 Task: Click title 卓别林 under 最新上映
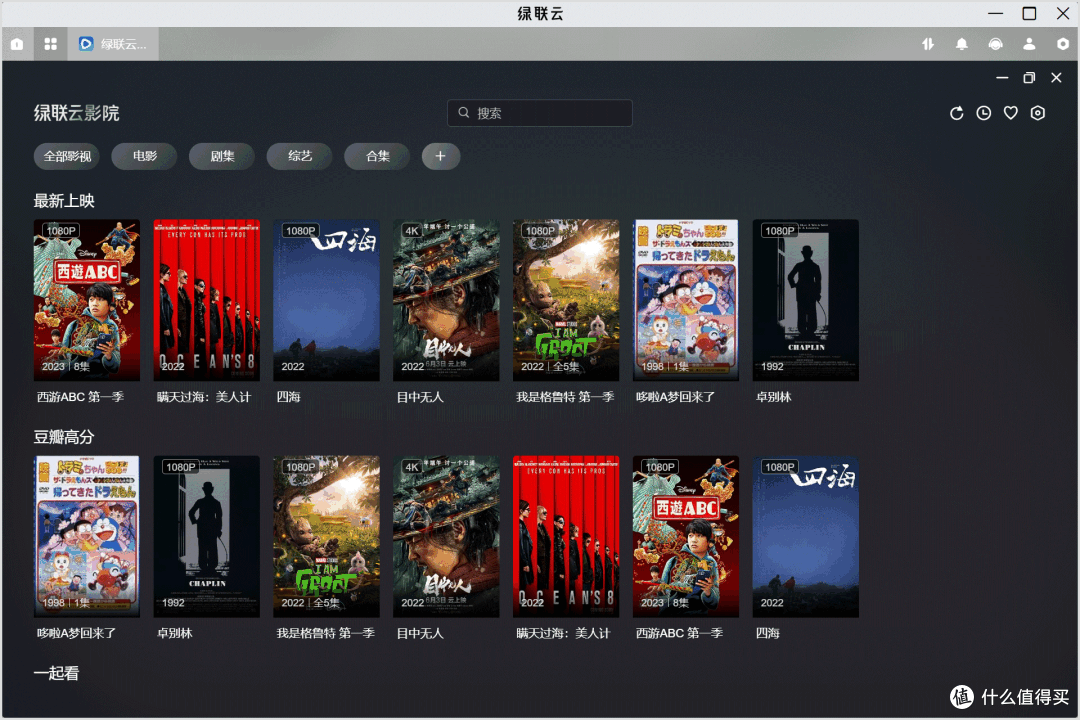click(773, 397)
